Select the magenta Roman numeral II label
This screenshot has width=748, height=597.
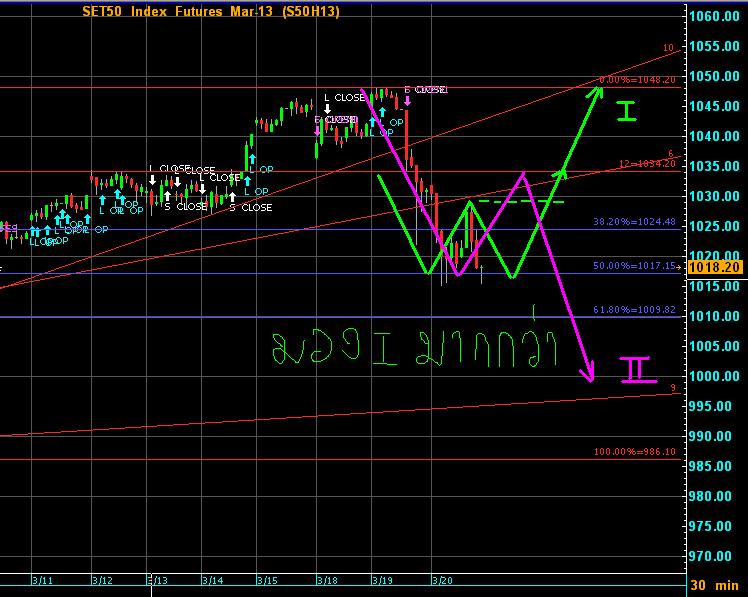[637, 369]
